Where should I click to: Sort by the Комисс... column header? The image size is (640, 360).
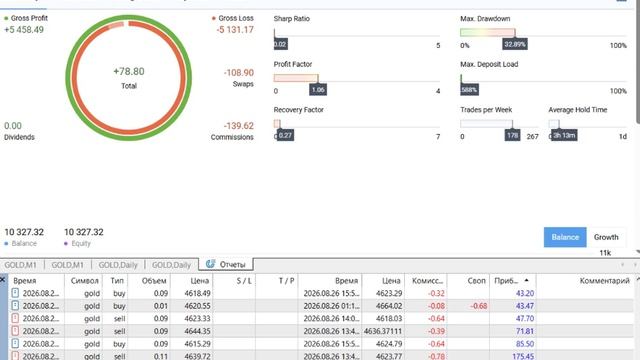click(x=427, y=281)
